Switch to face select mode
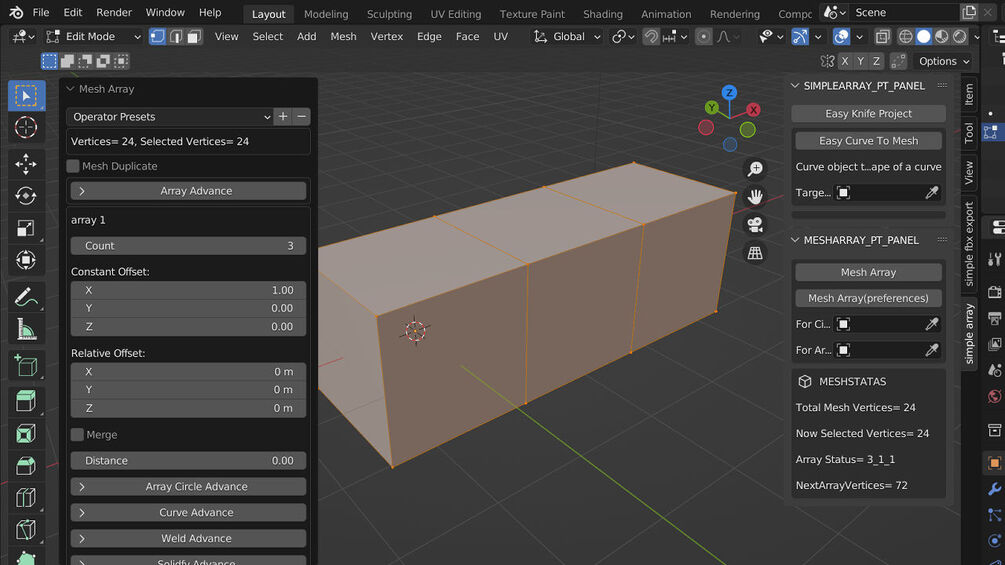The image size is (1005, 565). pos(194,37)
